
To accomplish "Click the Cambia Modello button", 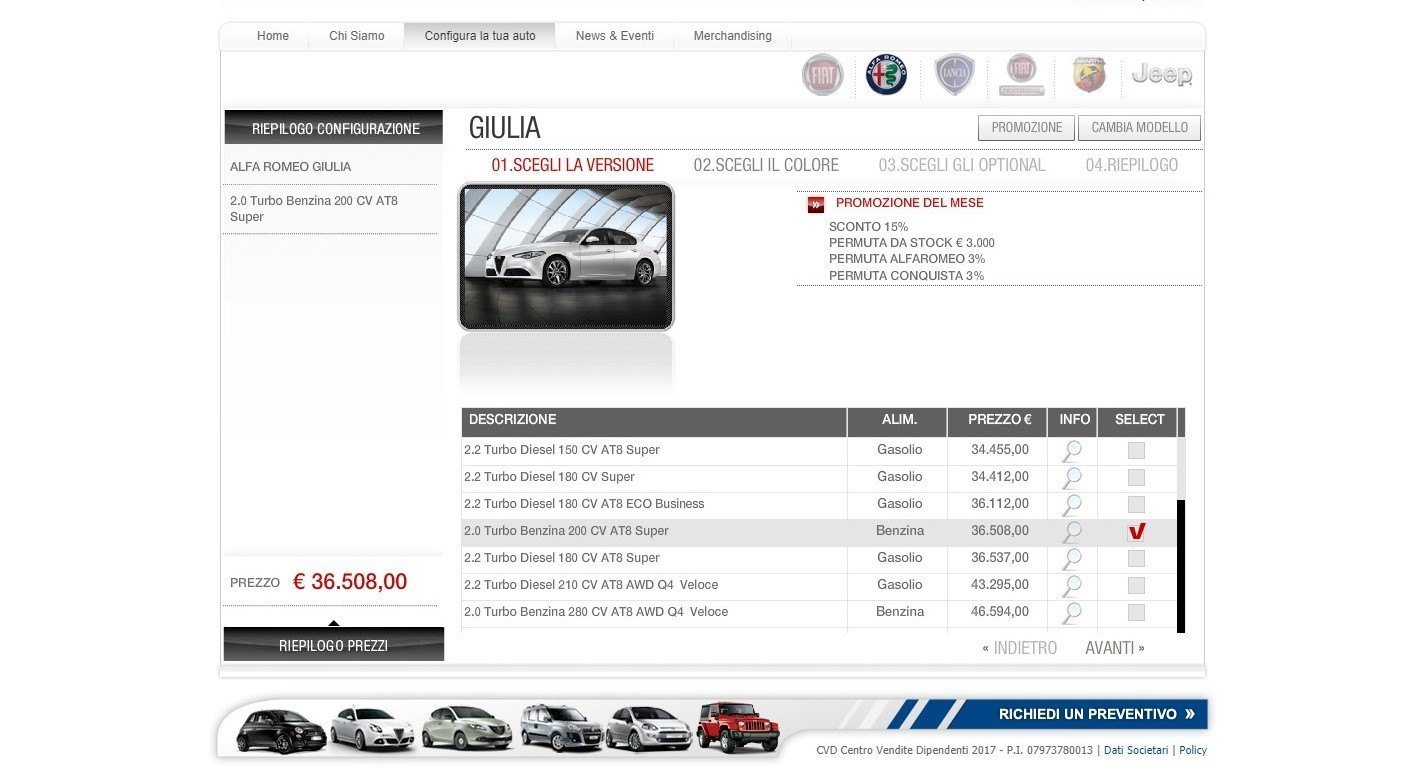I will click(x=1140, y=128).
